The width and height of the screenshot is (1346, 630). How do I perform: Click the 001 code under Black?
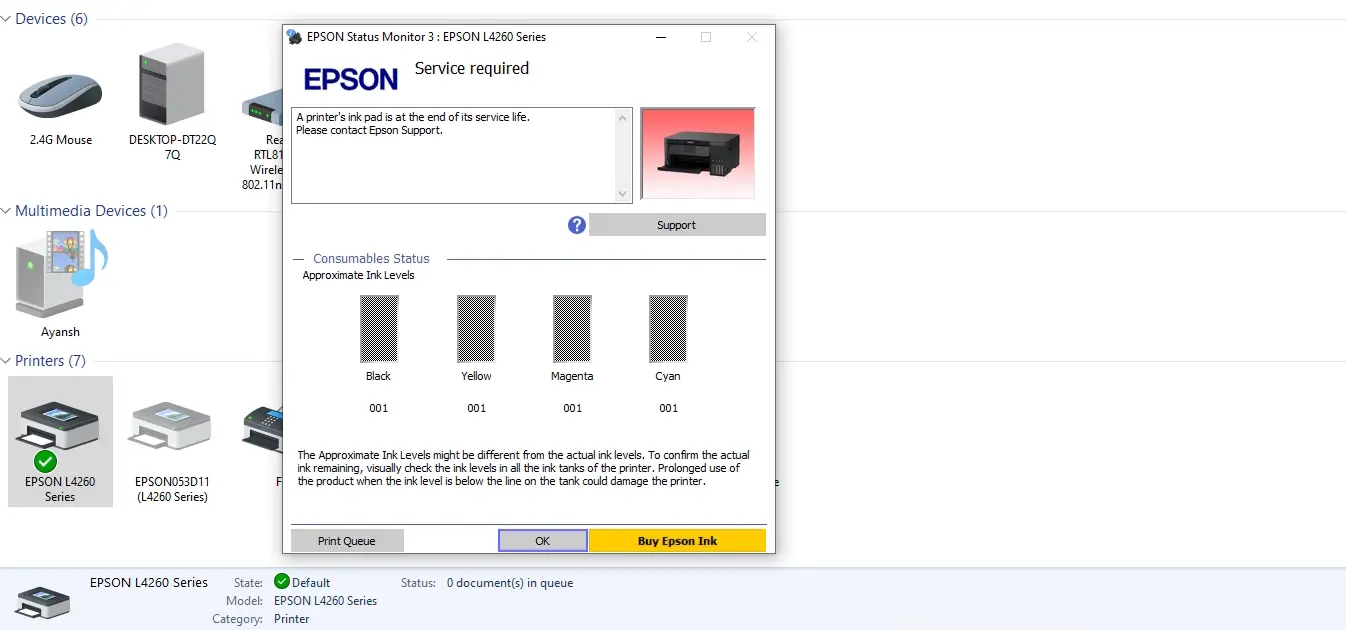pos(379,408)
